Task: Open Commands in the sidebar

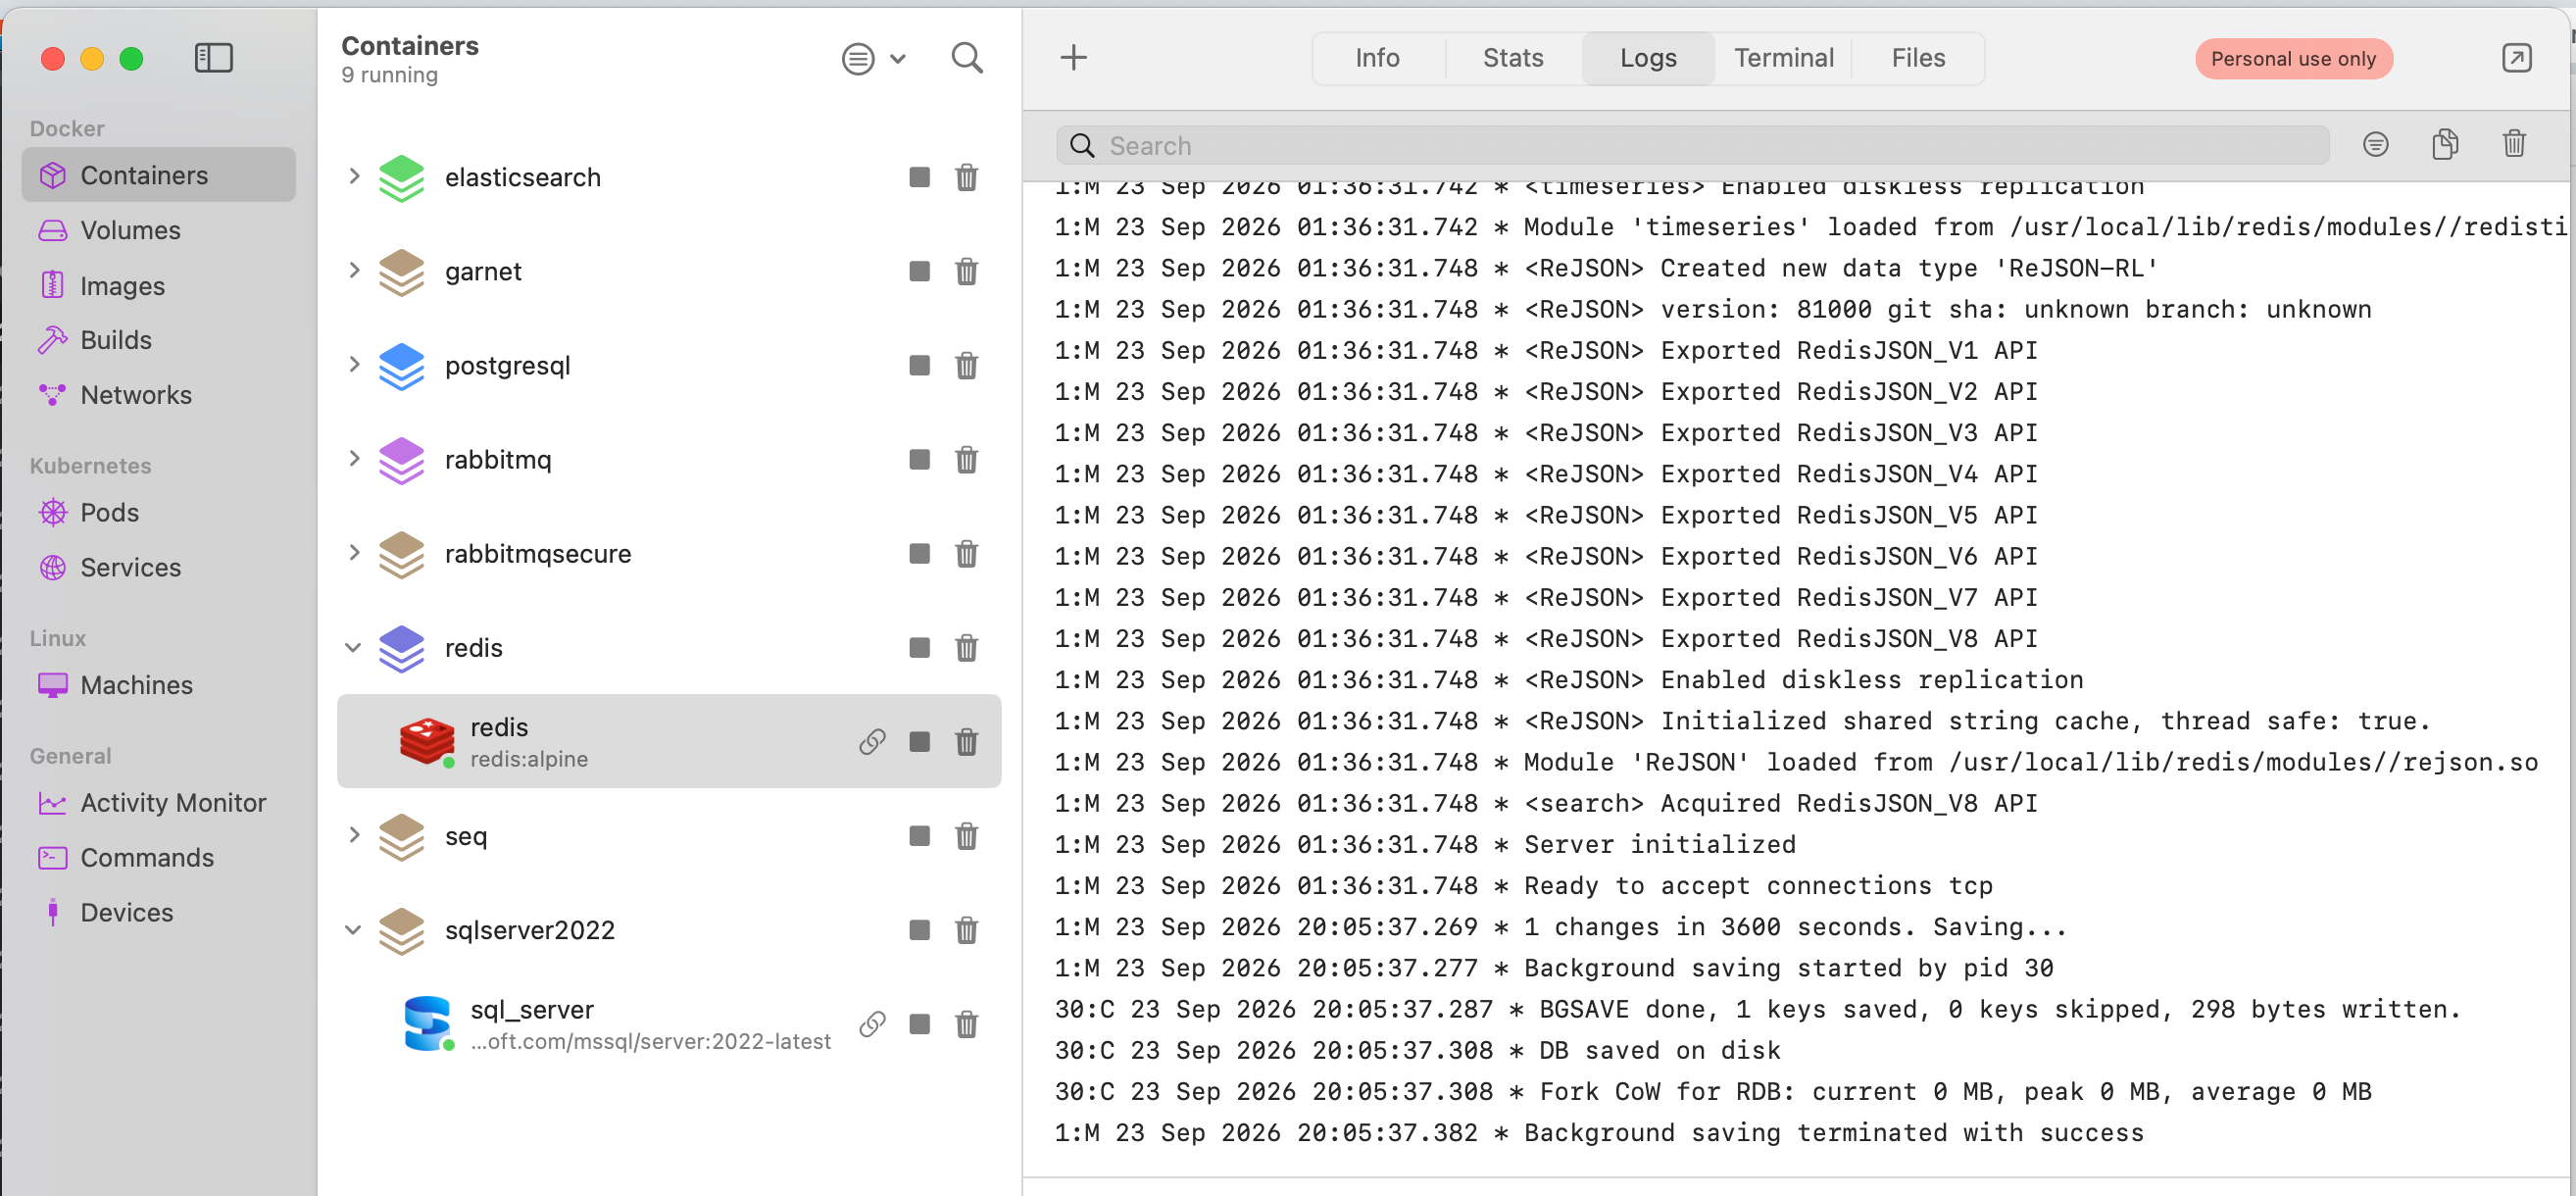Action: pyautogui.click(x=159, y=858)
